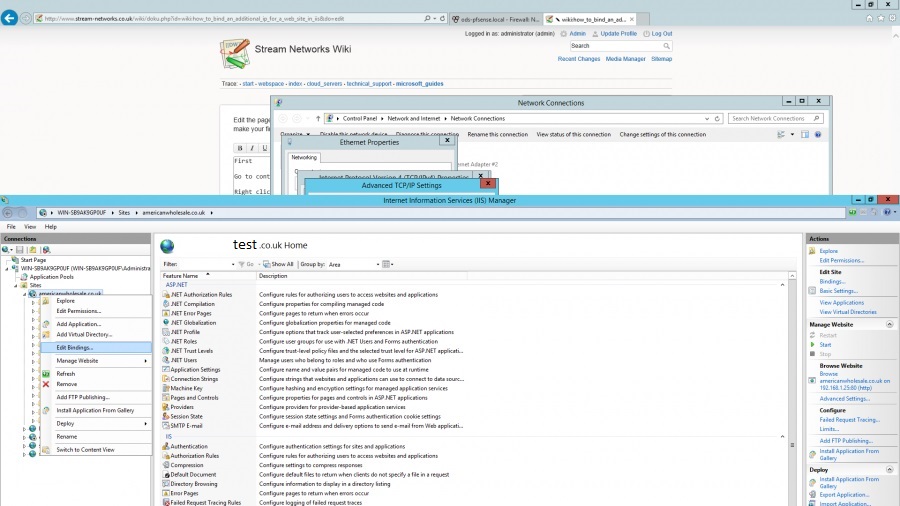Open the .NET Authorization Rules feature
900x506 pixels.
click(201, 294)
